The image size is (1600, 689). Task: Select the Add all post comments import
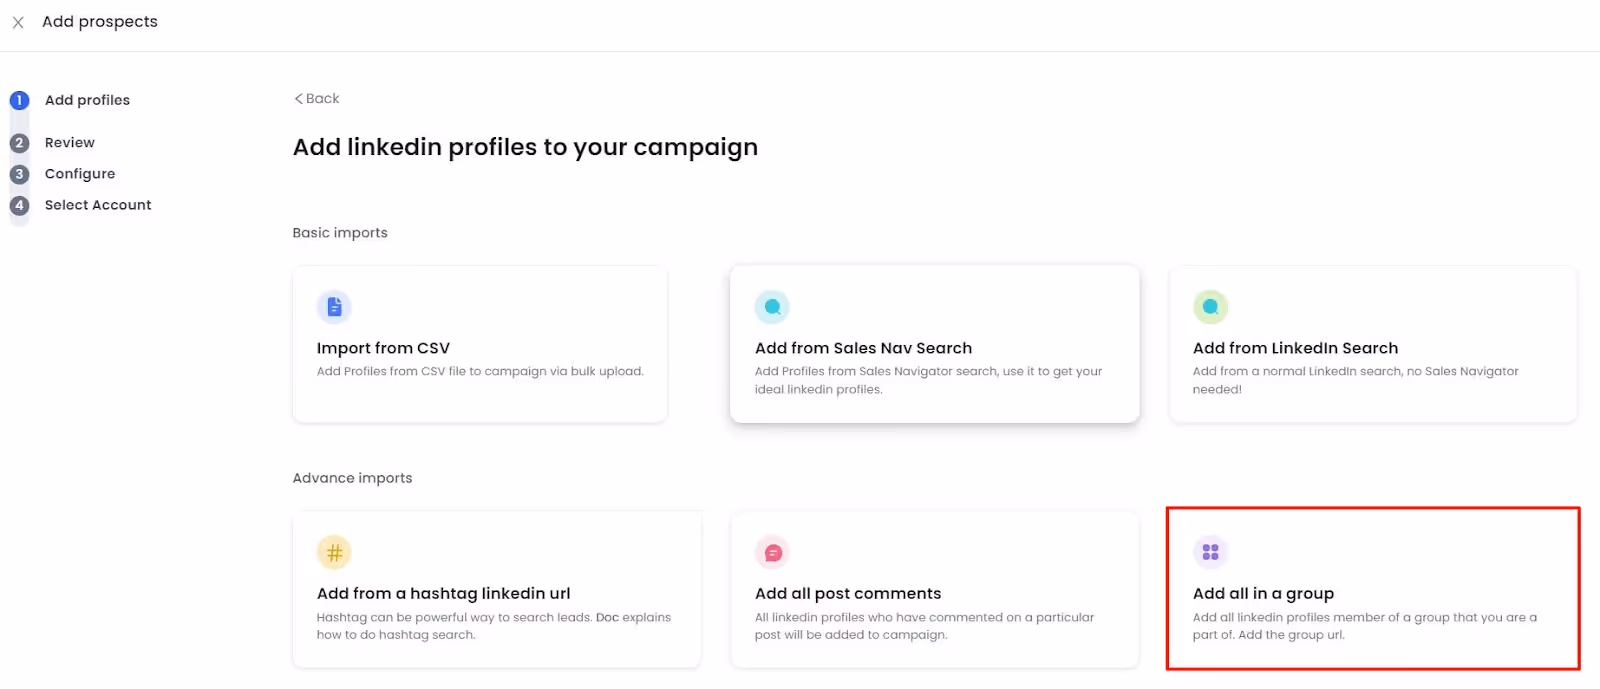(934, 589)
